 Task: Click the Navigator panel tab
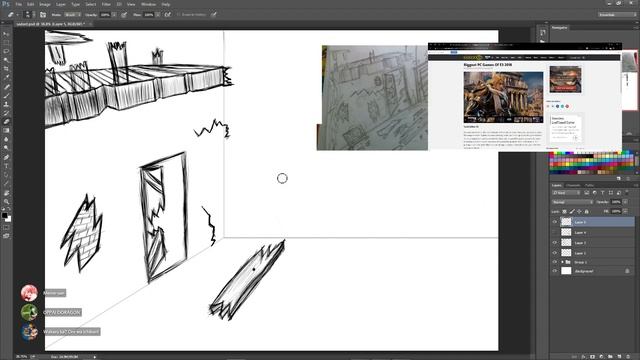[560, 28]
